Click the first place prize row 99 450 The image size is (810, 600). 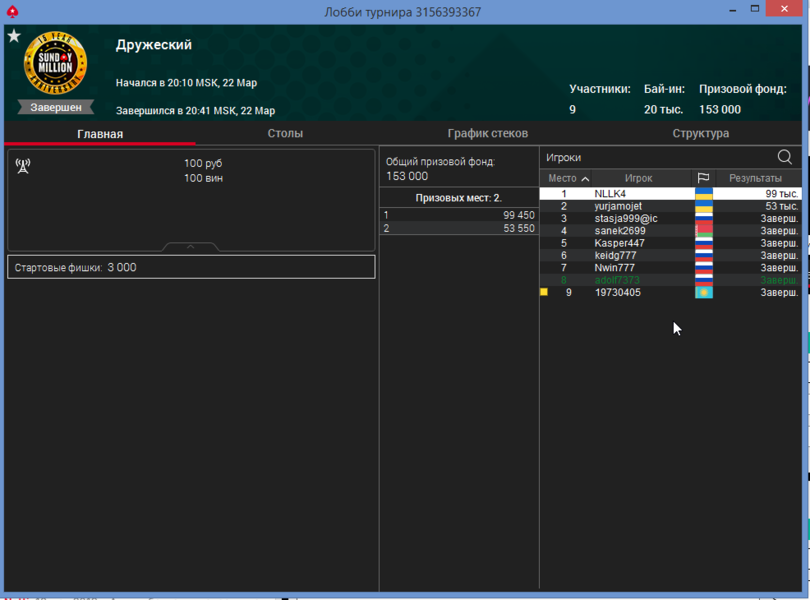(x=459, y=215)
